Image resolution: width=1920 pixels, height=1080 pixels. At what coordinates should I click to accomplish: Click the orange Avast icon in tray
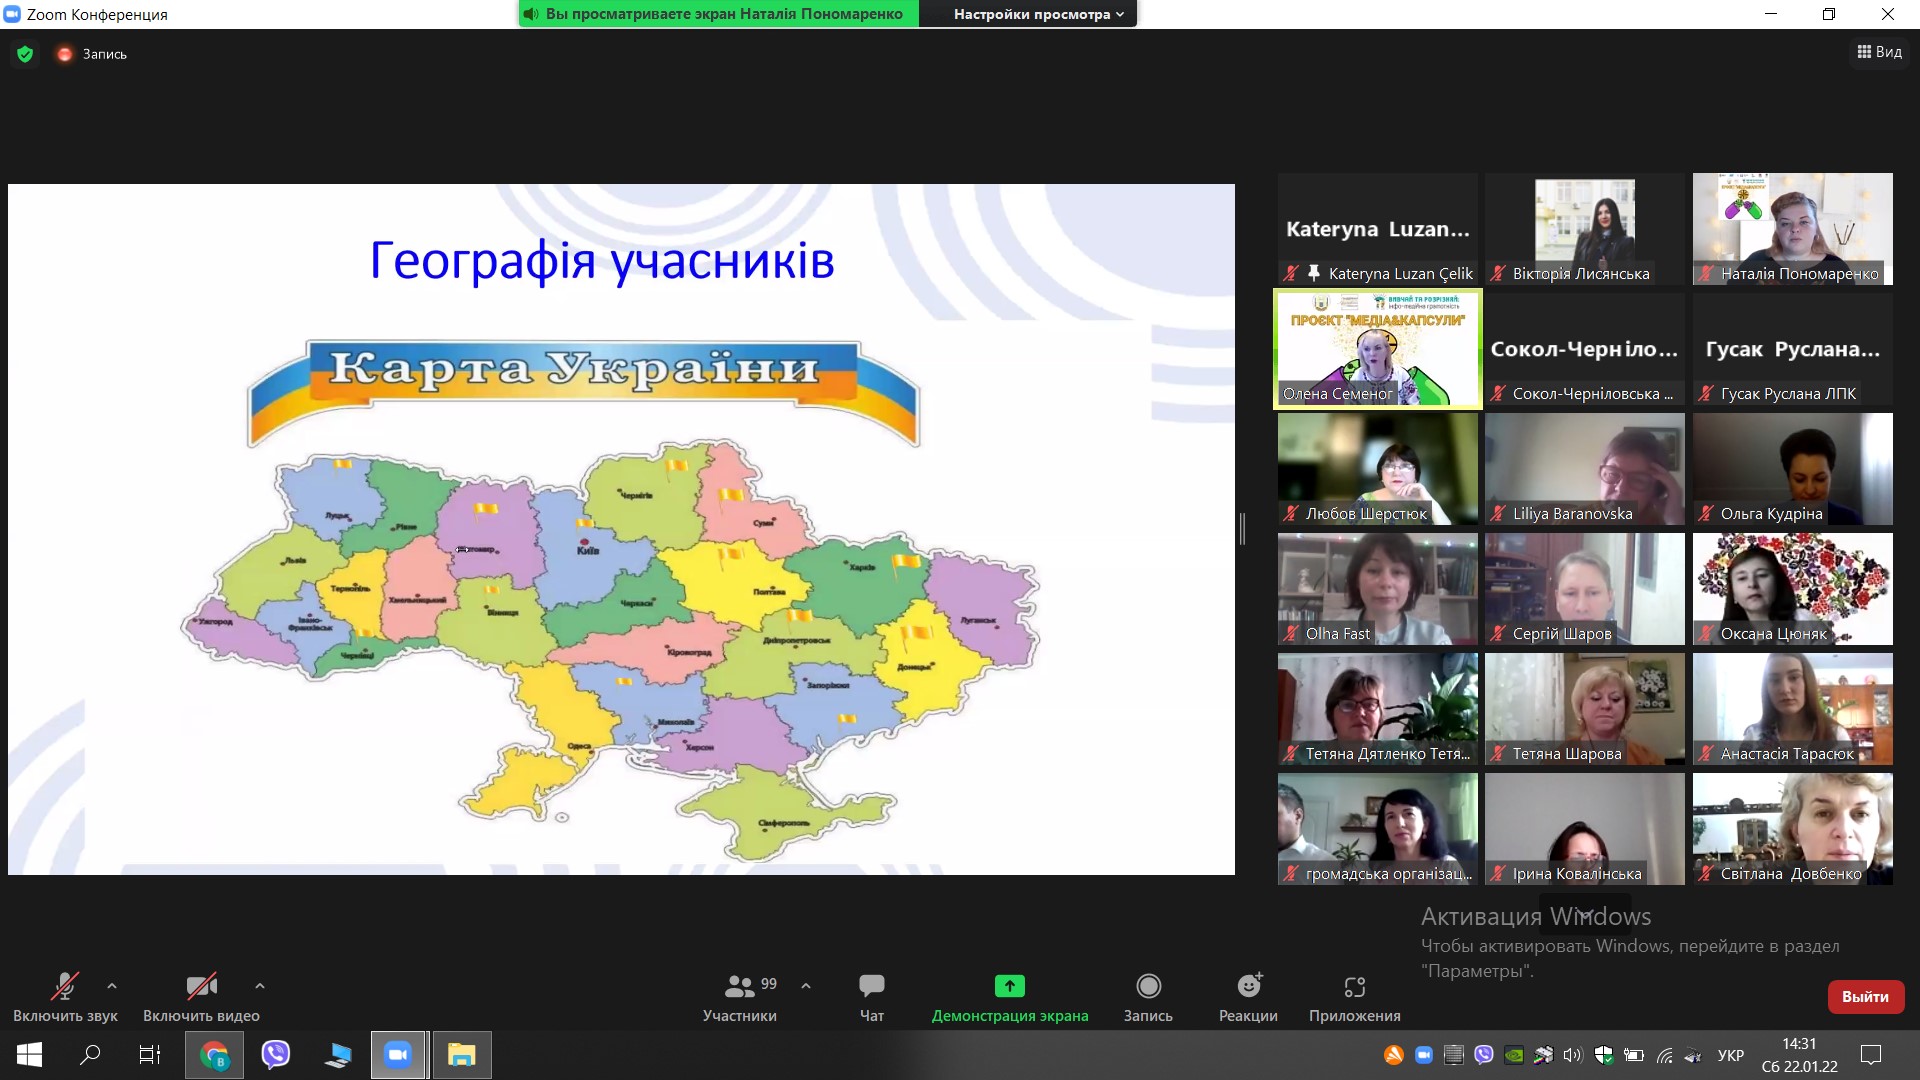pos(1393,1055)
